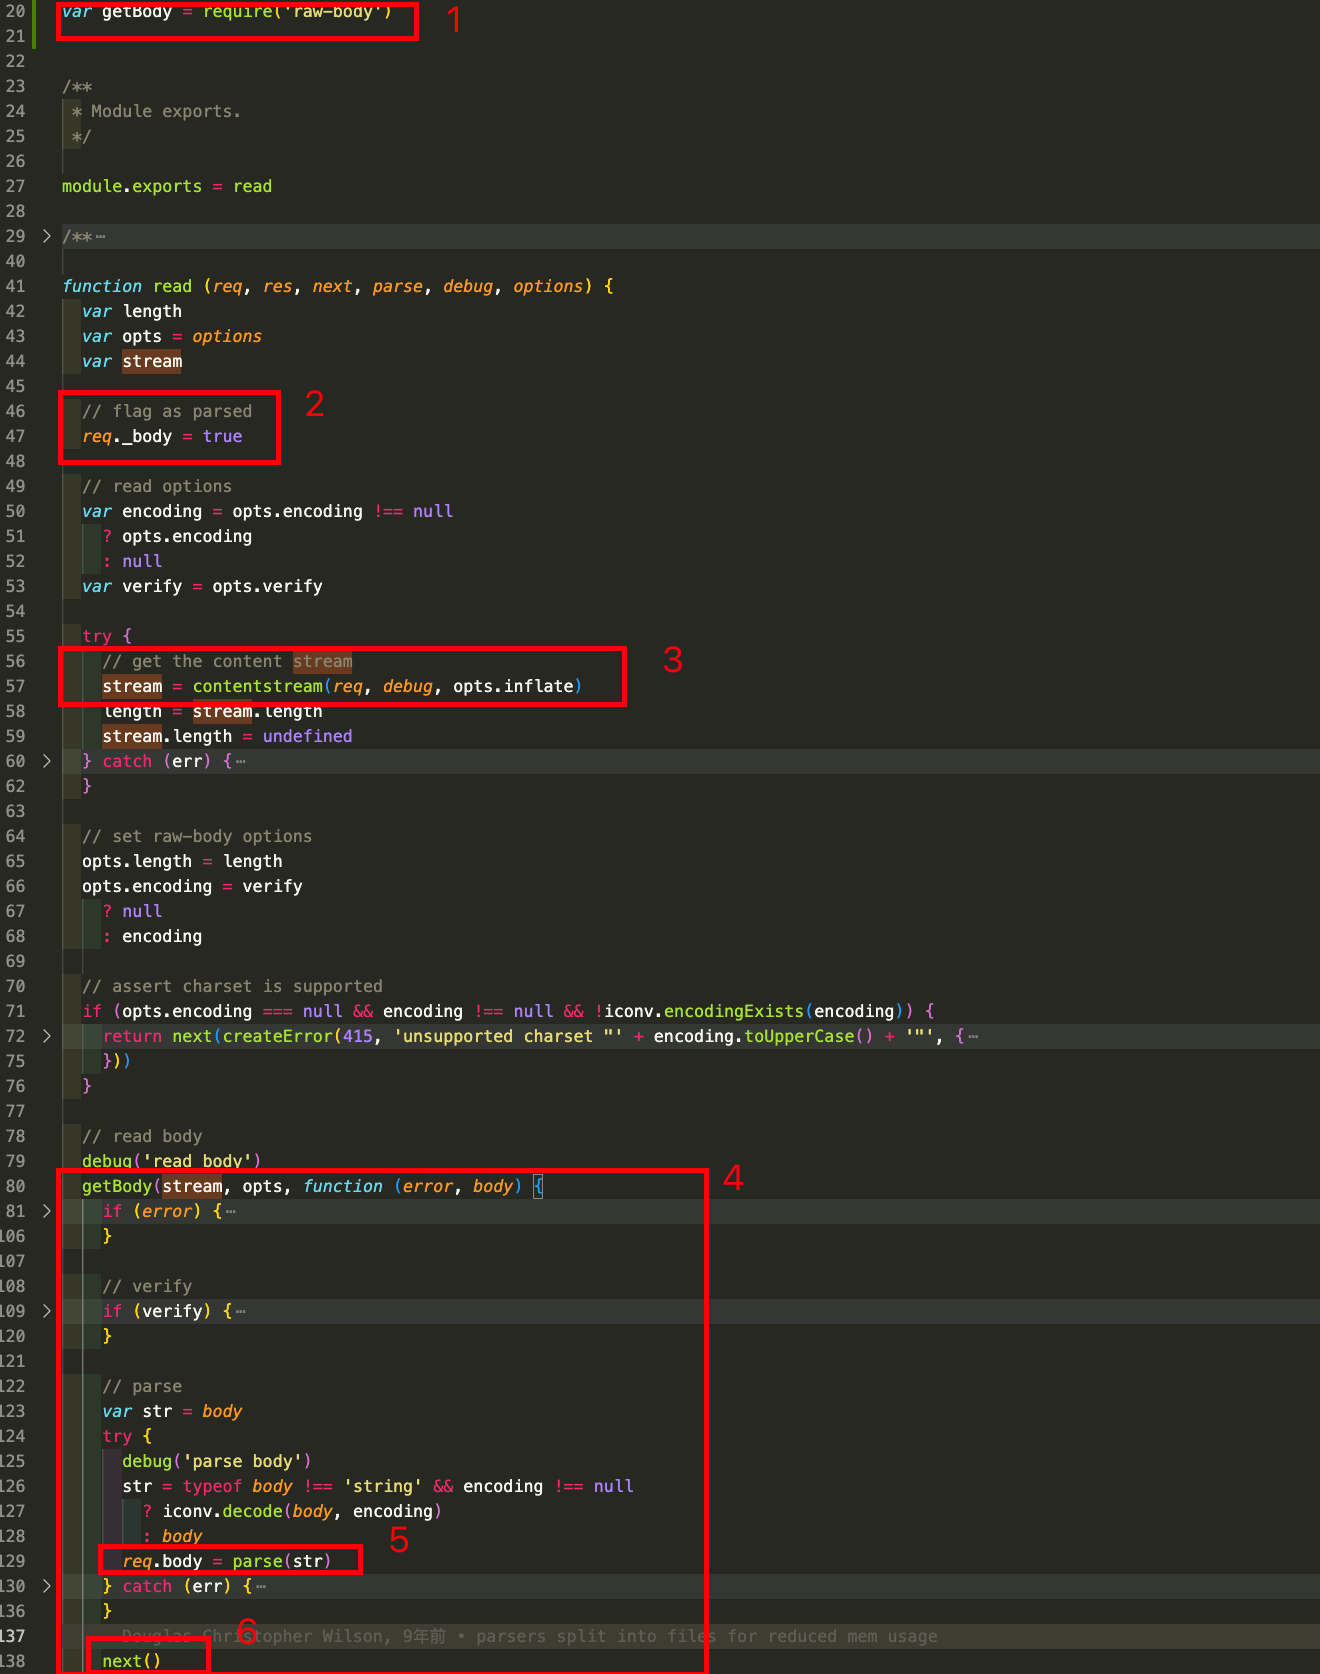Click the '// read options' comment
1320x1674 pixels.
(x=157, y=486)
